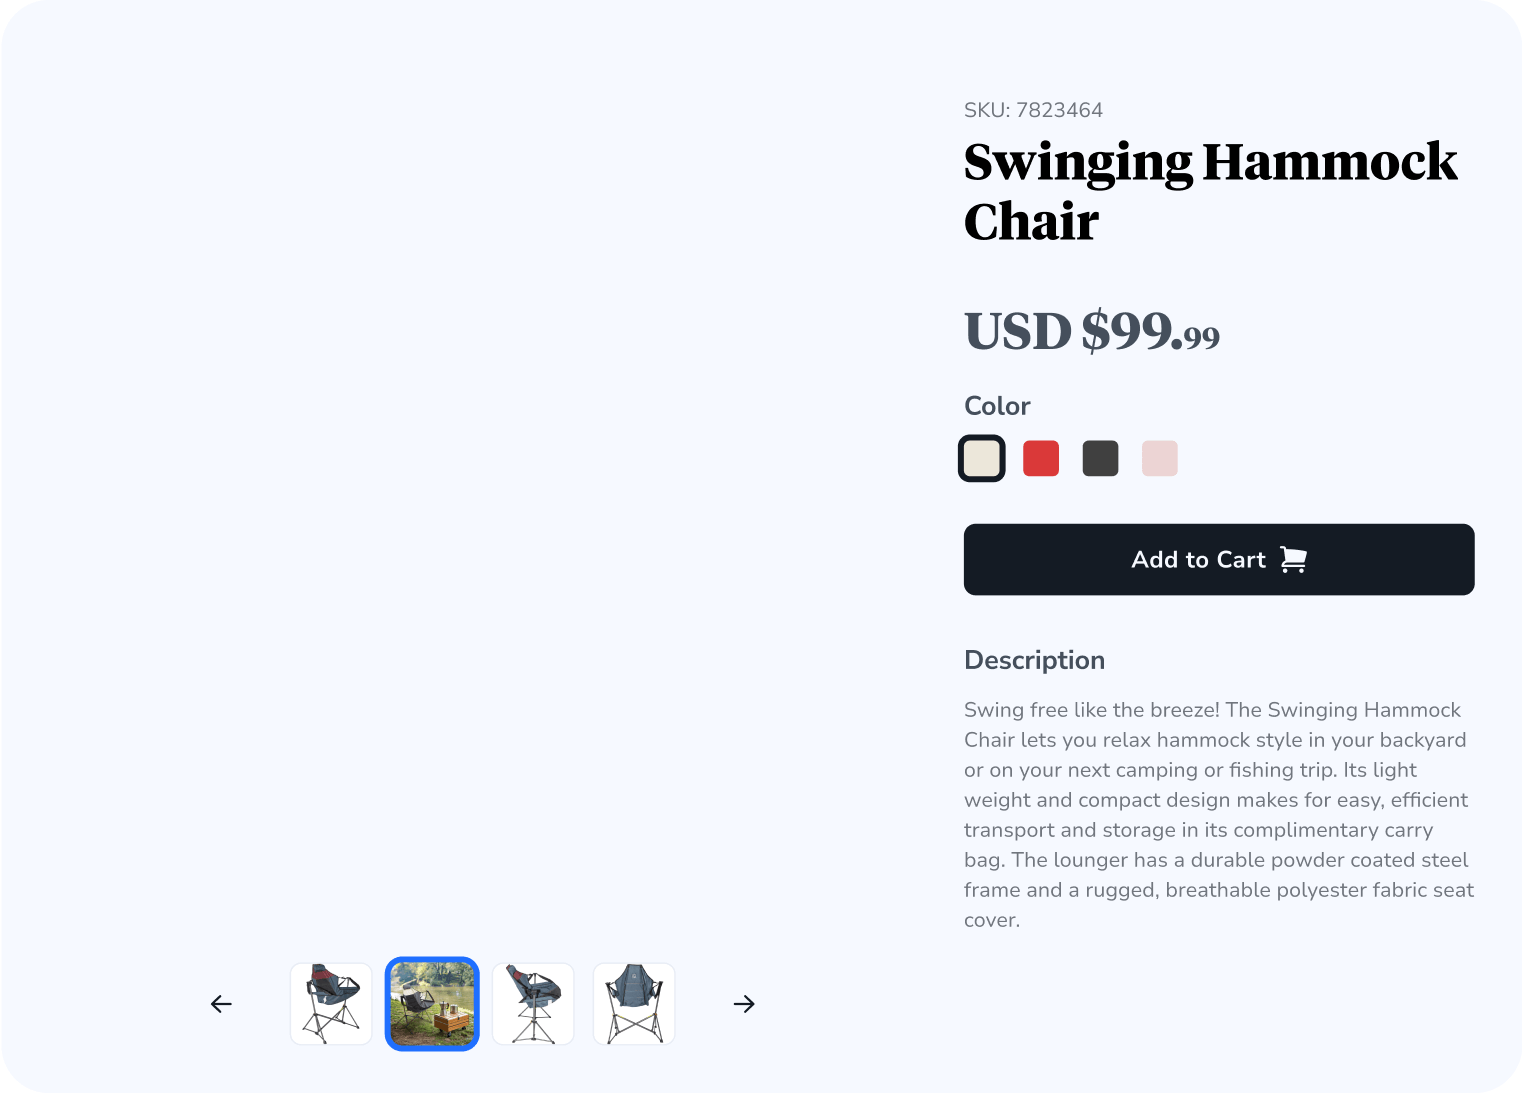Choose the red color swatch
Image resolution: width=1522 pixels, height=1094 pixels.
[x=1041, y=459]
